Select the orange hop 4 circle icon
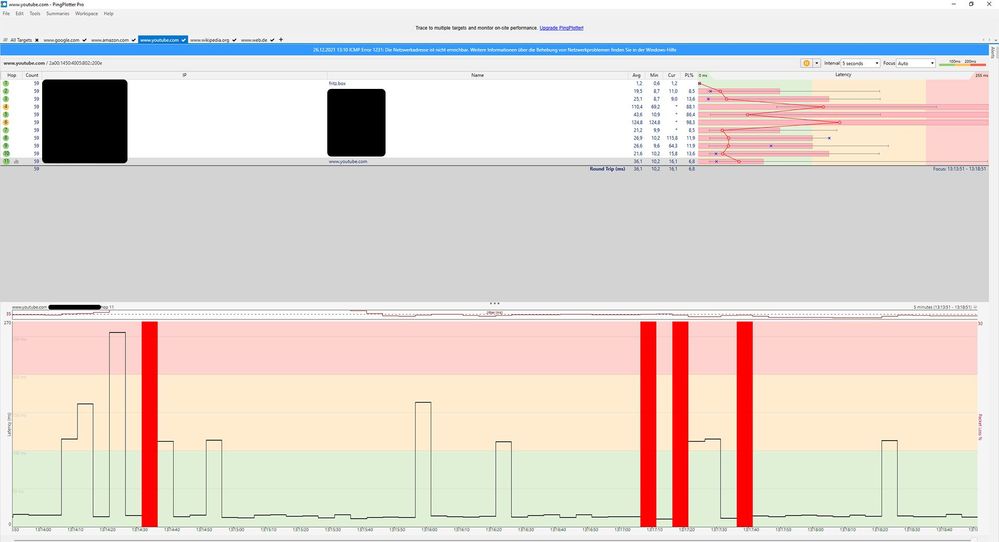The width and height of the screenshot is (999, 542). (x=6, y=107)
